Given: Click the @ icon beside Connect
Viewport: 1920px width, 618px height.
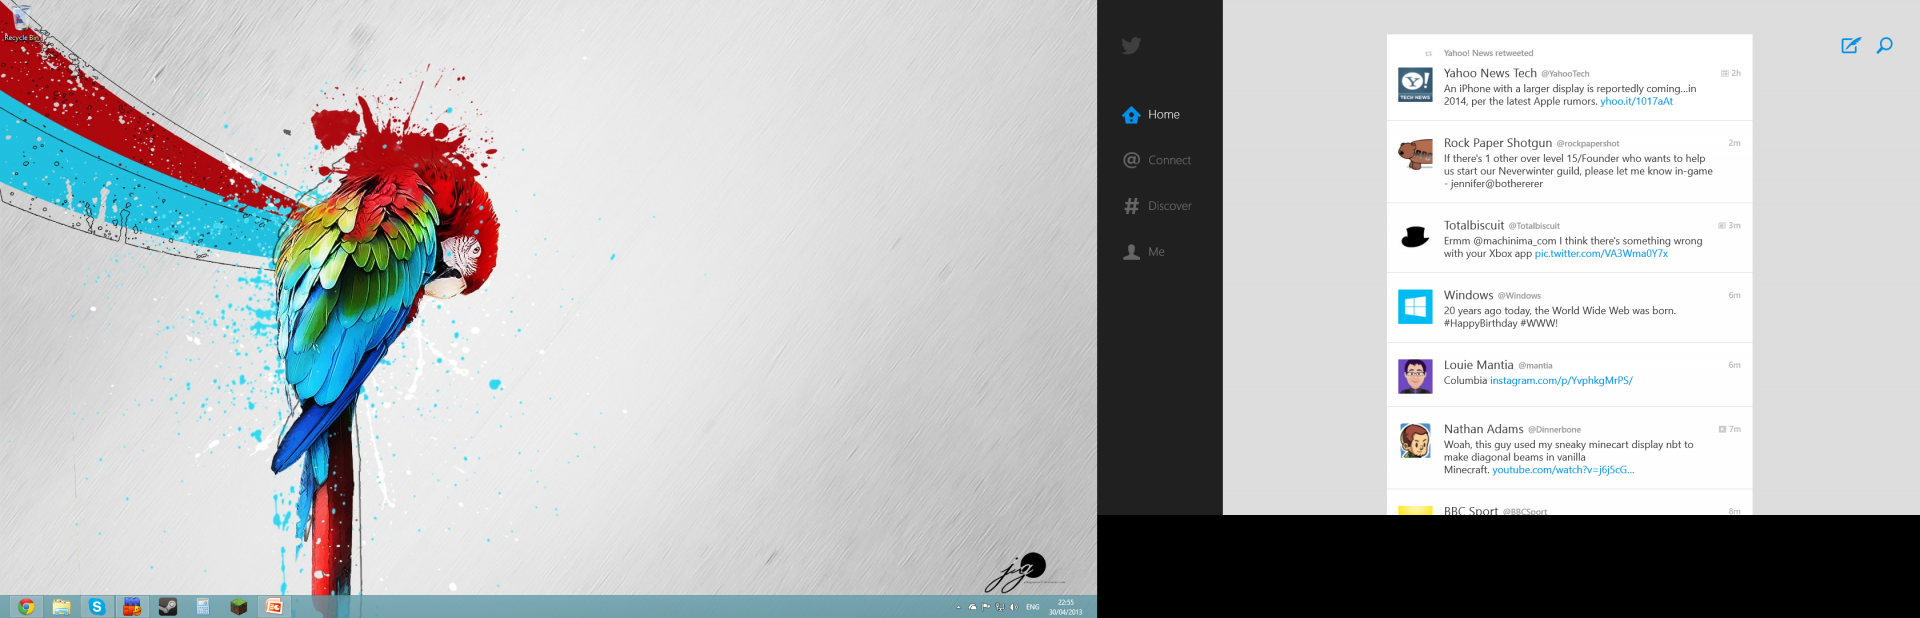Looking at the screenshot, I should point(1131,160).
